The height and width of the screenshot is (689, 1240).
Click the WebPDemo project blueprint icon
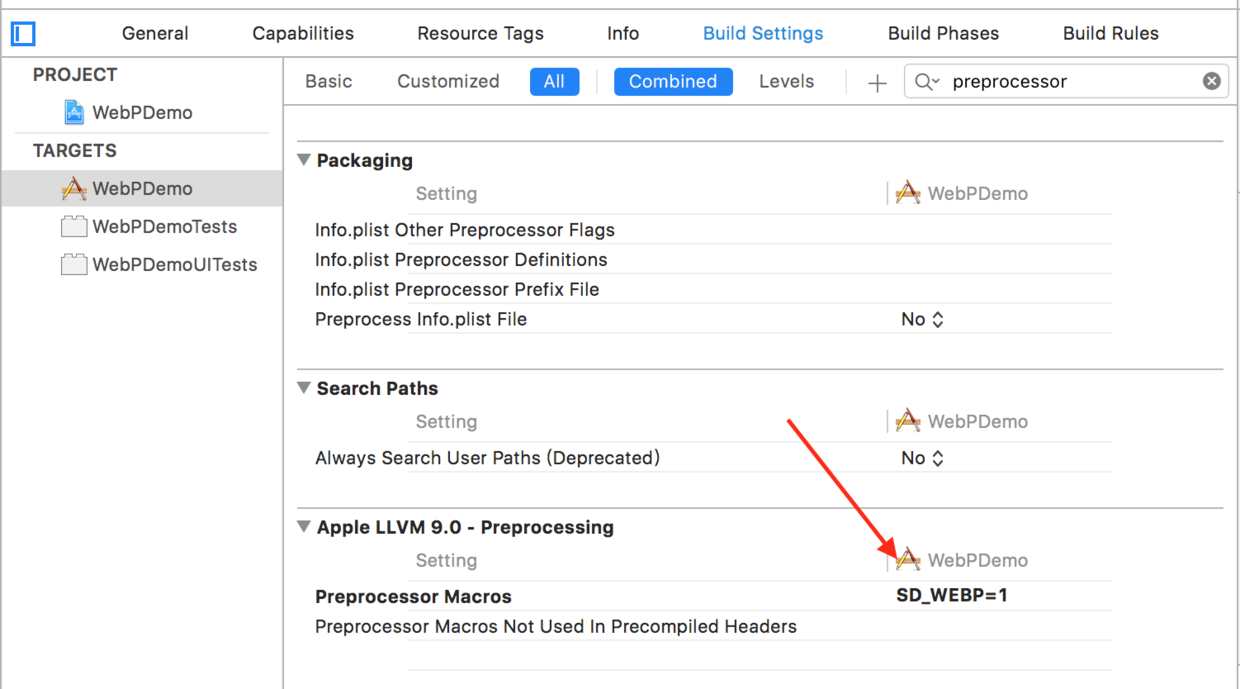(x=74, y=112)
